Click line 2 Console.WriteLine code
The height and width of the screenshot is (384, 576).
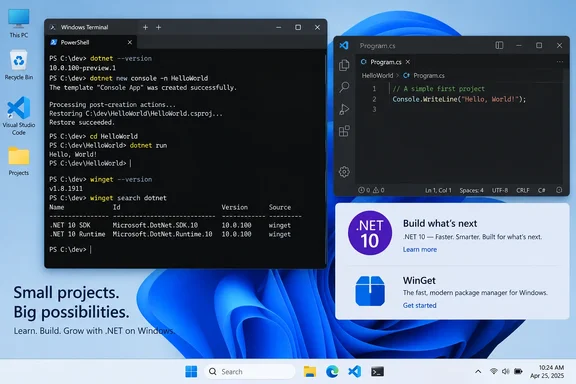pos(459,99)
